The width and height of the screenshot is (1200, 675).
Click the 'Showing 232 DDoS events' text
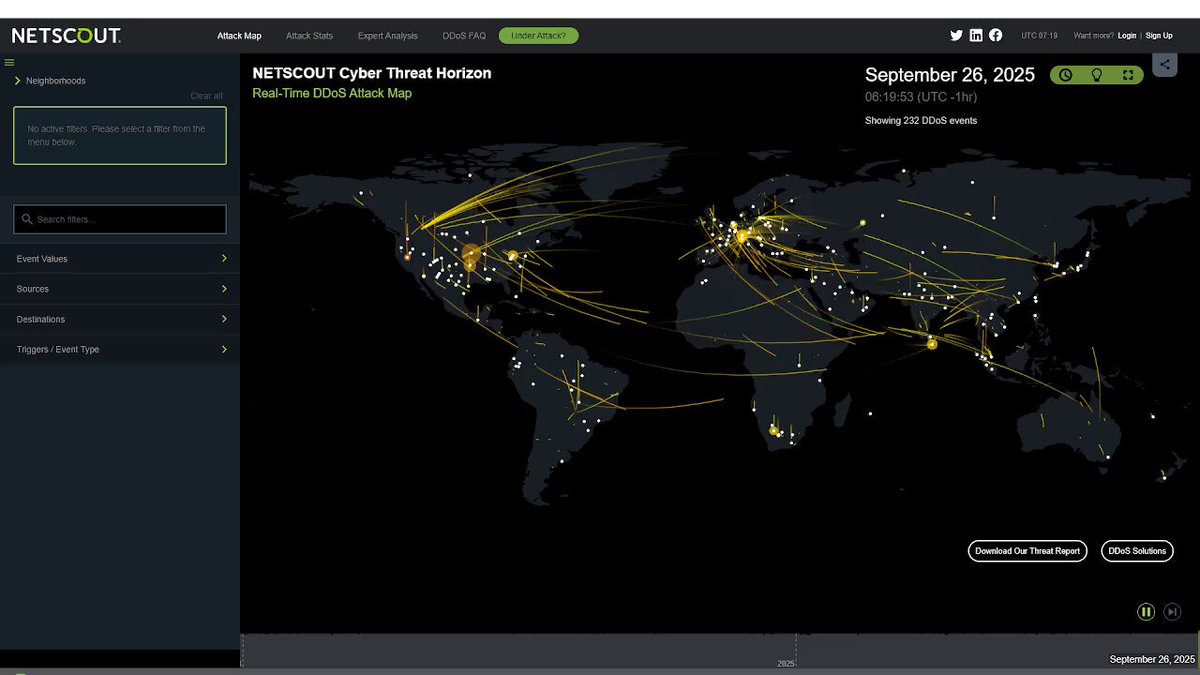(x=921, y=121)
